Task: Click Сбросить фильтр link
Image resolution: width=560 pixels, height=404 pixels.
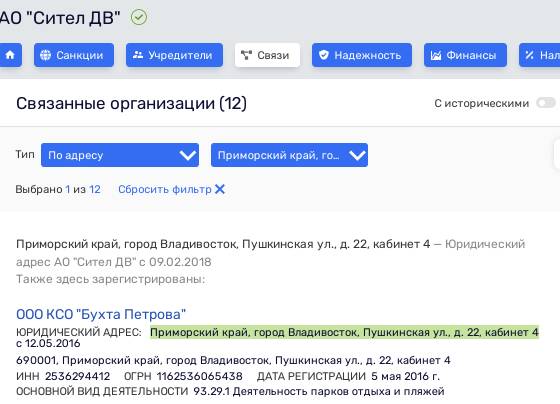Action: (x=165, y=189)
